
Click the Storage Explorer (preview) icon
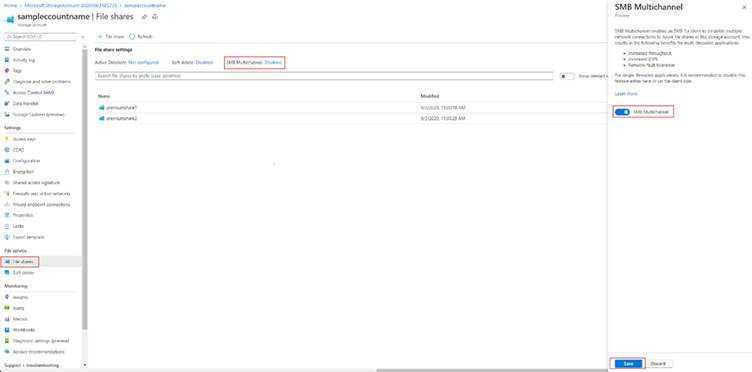click(x=7, y=115)
